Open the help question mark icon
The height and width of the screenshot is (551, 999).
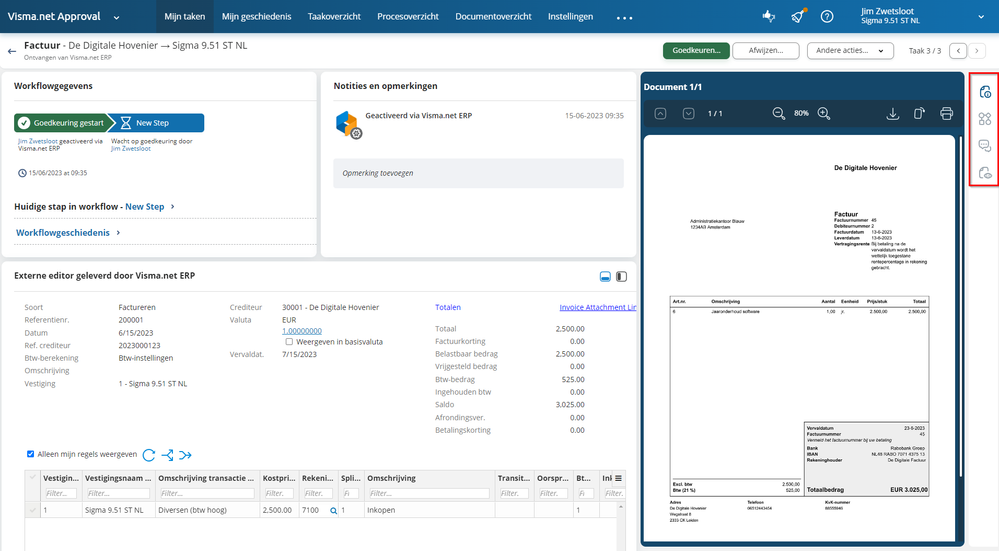[x=827, y=17]
